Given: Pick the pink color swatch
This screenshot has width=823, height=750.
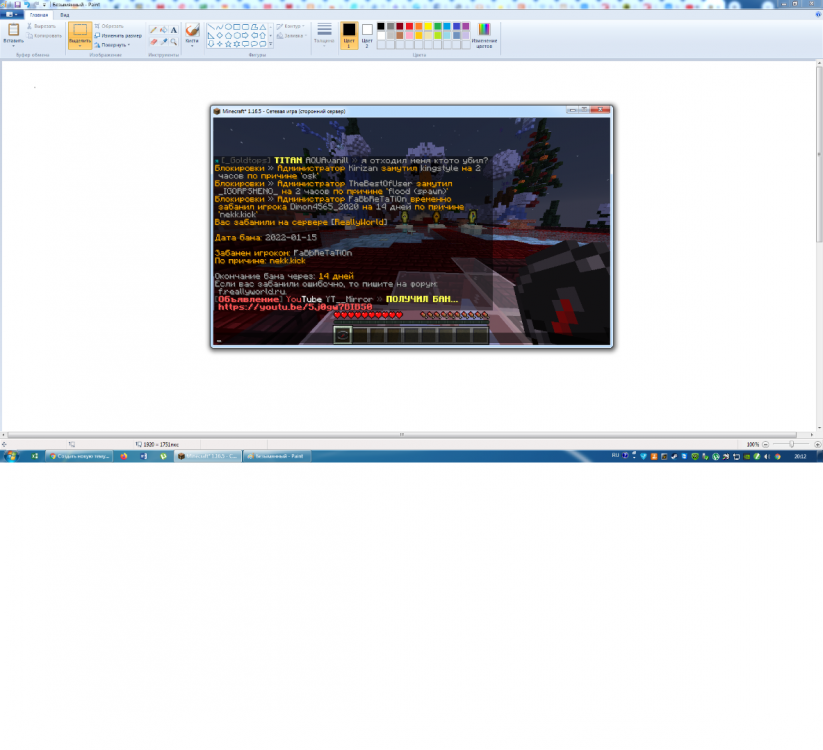Looking at the screenshot, I should [x=409, y=36].
